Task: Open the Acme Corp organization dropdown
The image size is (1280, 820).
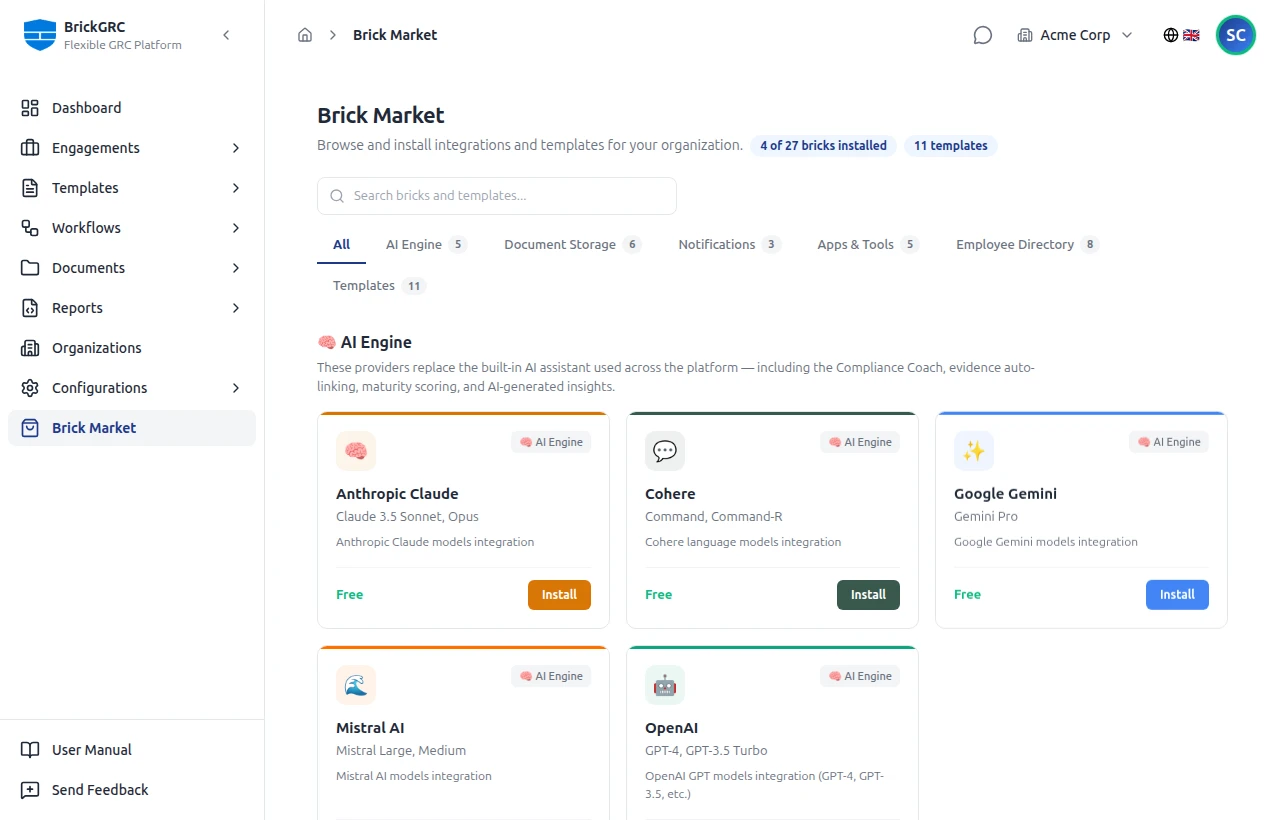Action: click(1075, 34)
